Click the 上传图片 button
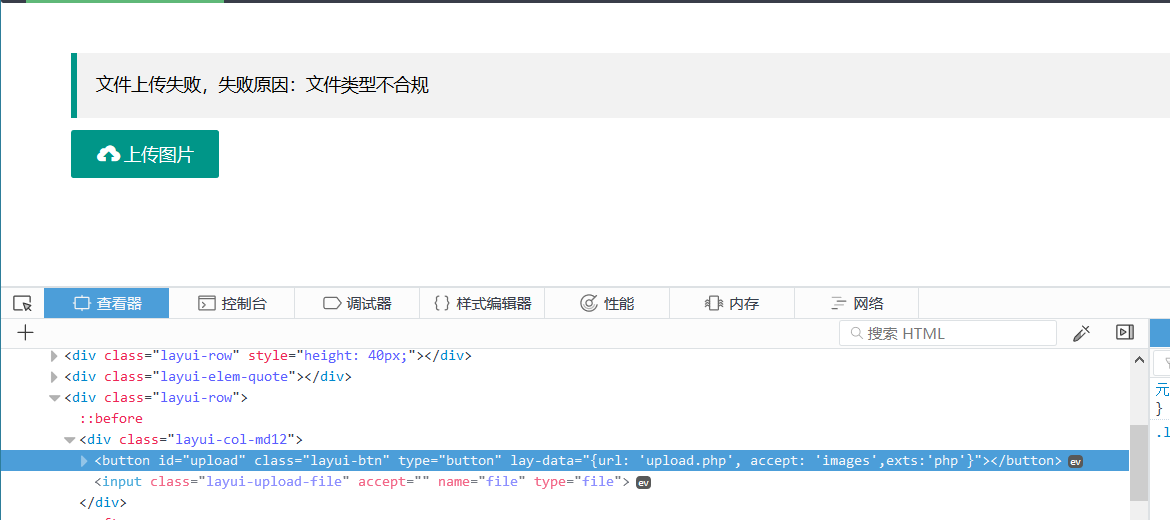This screenshot has width=1170, height=520. coord(145,154)
